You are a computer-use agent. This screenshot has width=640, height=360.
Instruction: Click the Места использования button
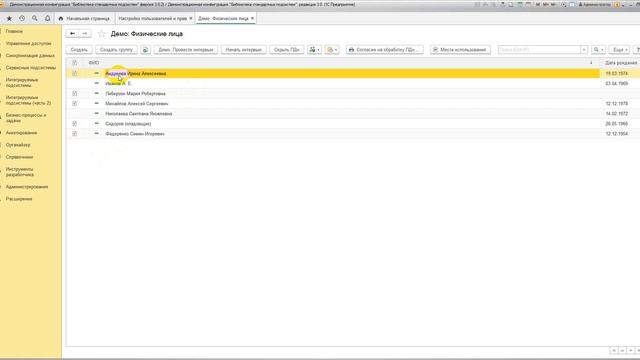point(460,50)
